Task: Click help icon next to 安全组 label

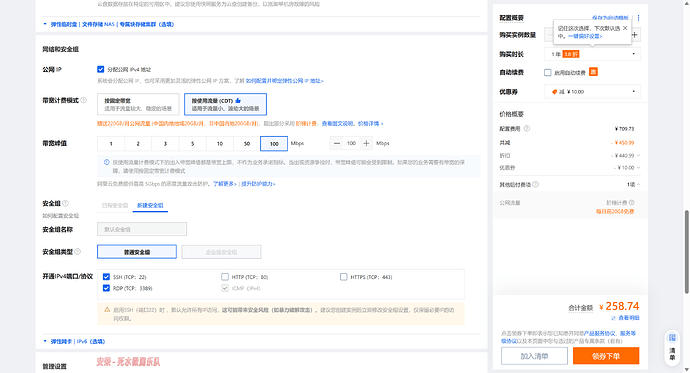Action: [x=66, y=203]
